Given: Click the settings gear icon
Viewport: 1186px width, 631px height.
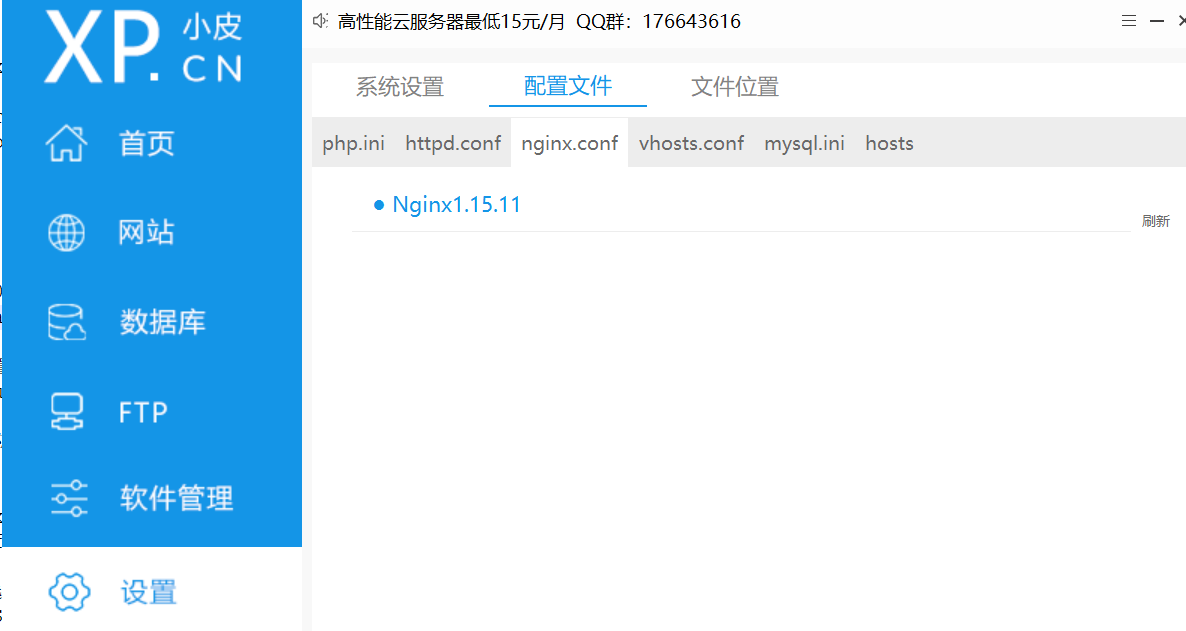Looking at the screenshot, I should (69, 592).
